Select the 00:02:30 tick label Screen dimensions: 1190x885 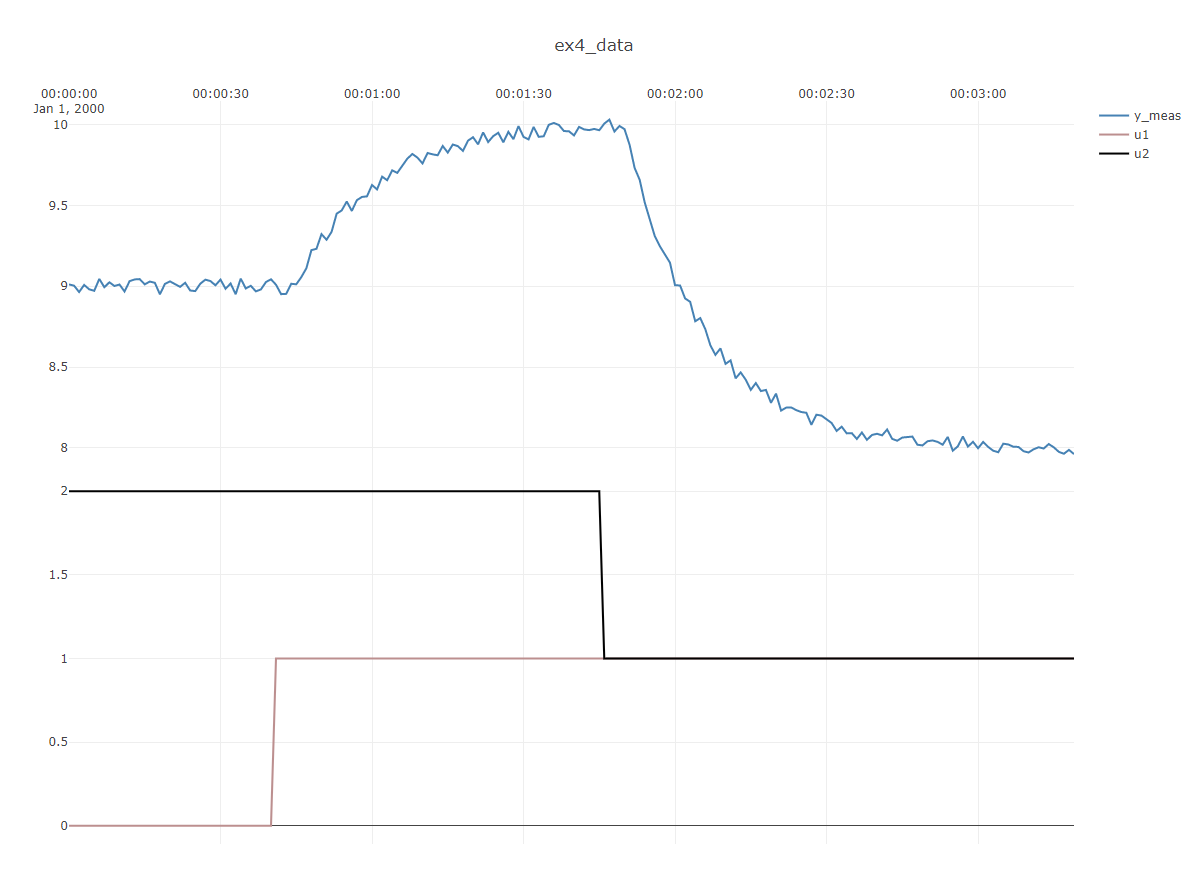tap(828, 93)
